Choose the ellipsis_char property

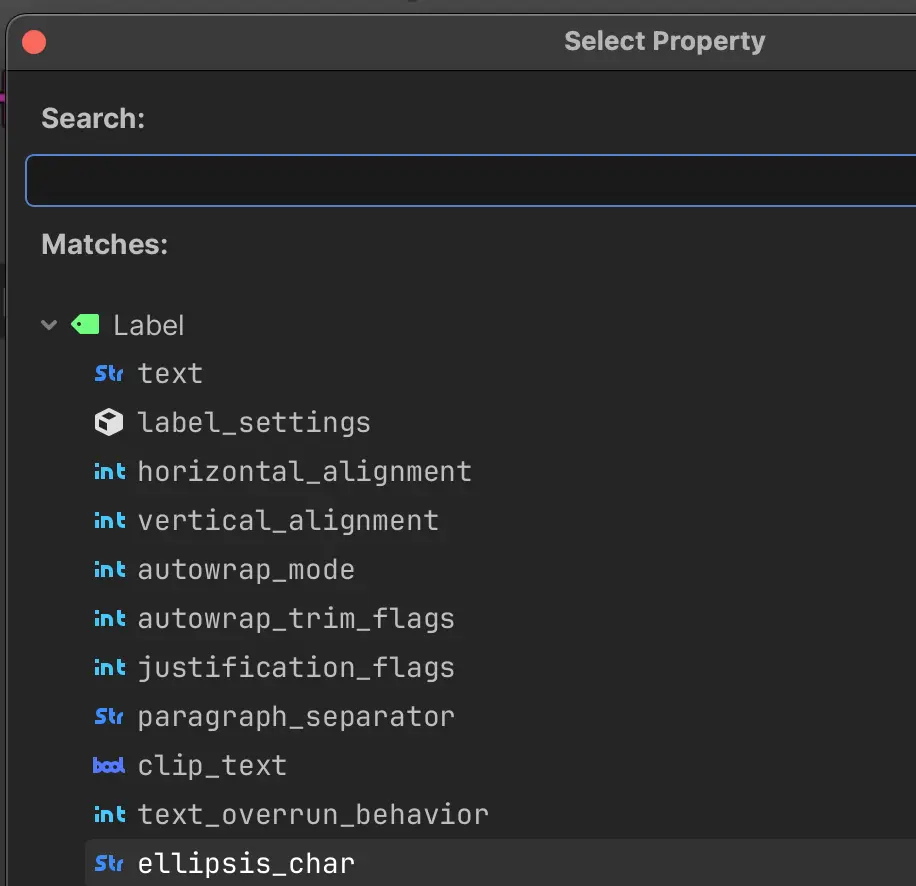coord(246,863)
